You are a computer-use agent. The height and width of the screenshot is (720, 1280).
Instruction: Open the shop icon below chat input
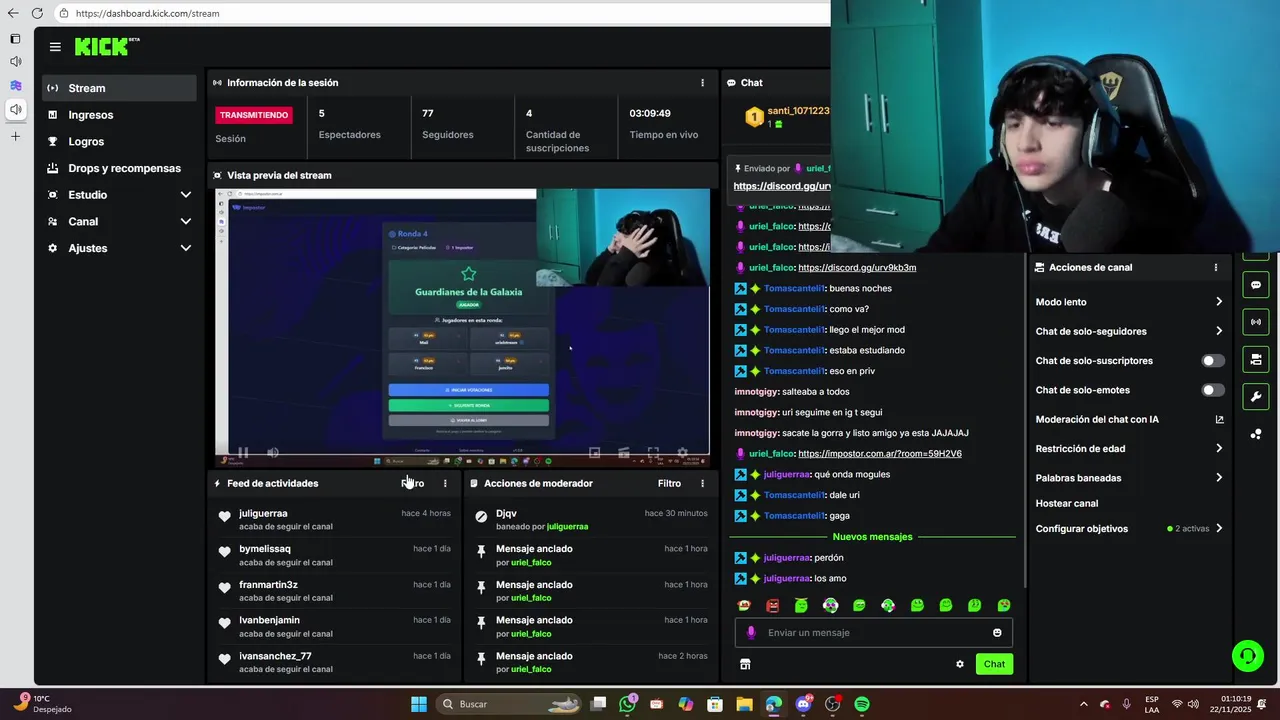tap(745, 664)
